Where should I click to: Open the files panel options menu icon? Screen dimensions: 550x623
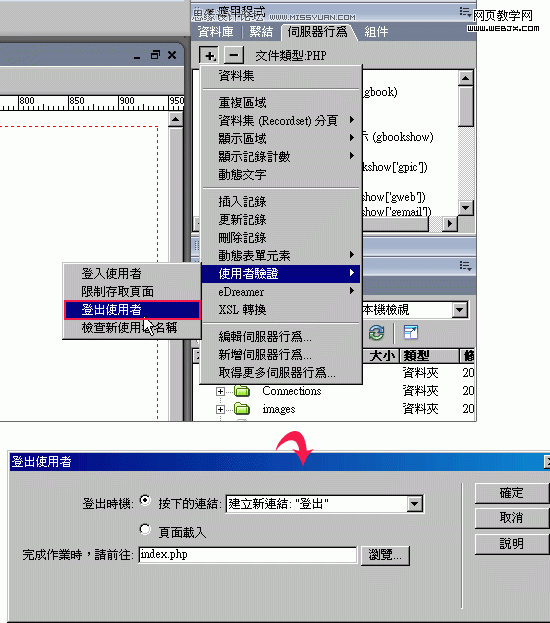pyautogui.click(x=465, y=265)
